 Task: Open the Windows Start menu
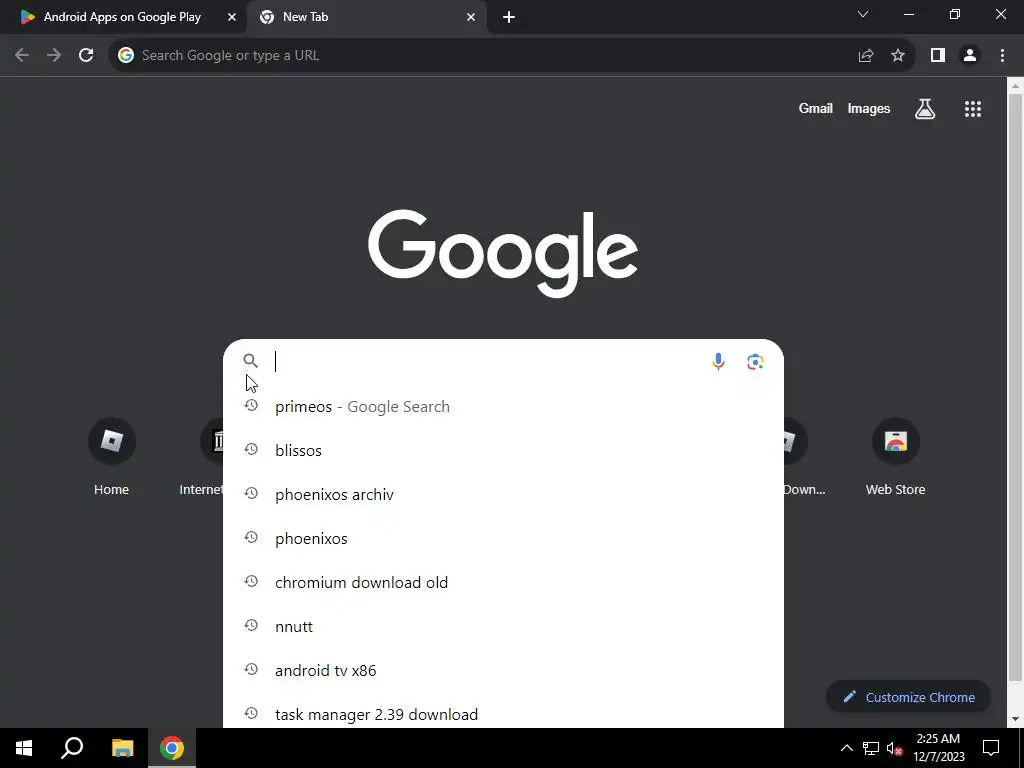pos(24,748)
